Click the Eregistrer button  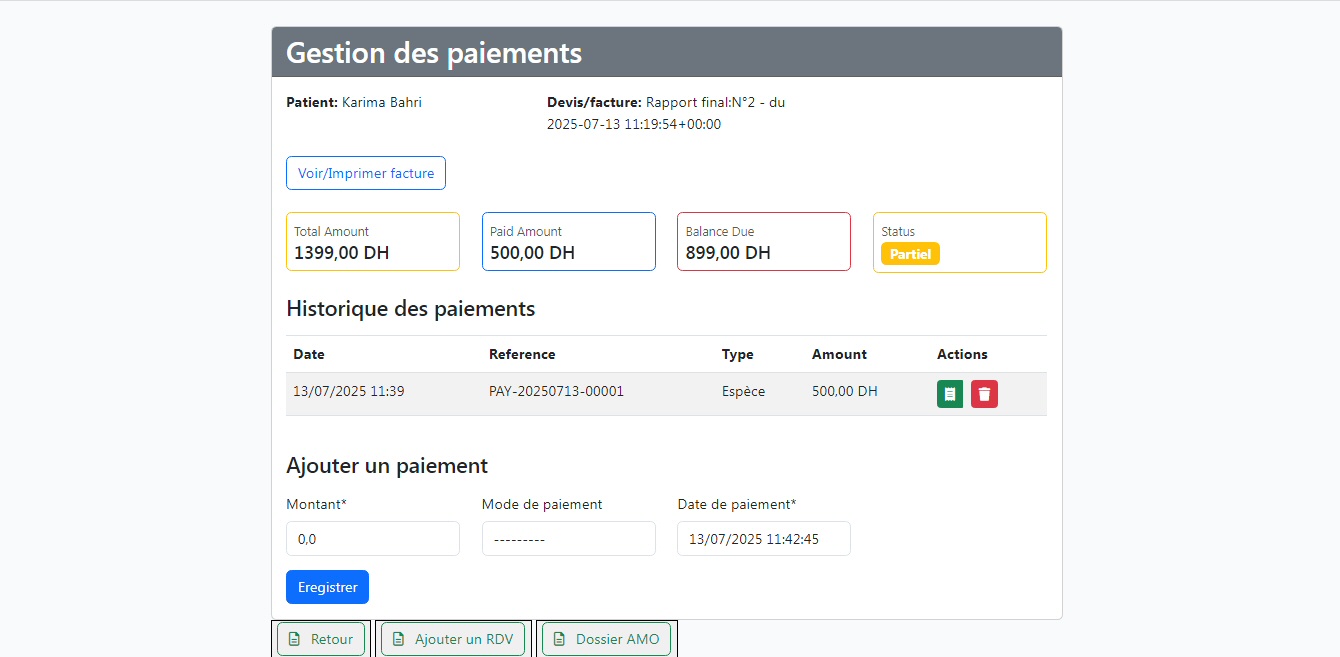(327, 587)
